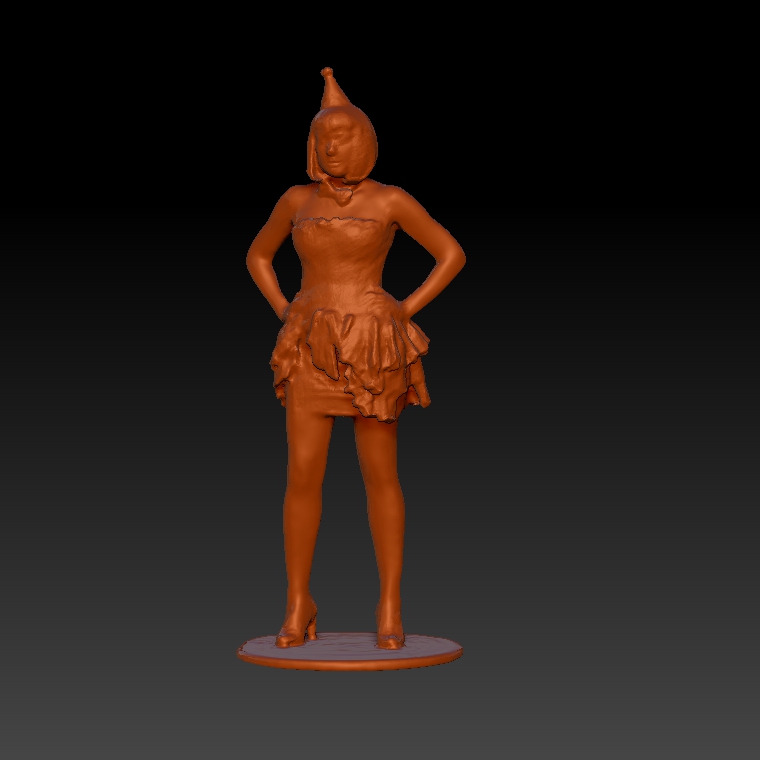The image size is (760, 760).
Task: Click the bow tie at the neck
Action: click(340, 189)
